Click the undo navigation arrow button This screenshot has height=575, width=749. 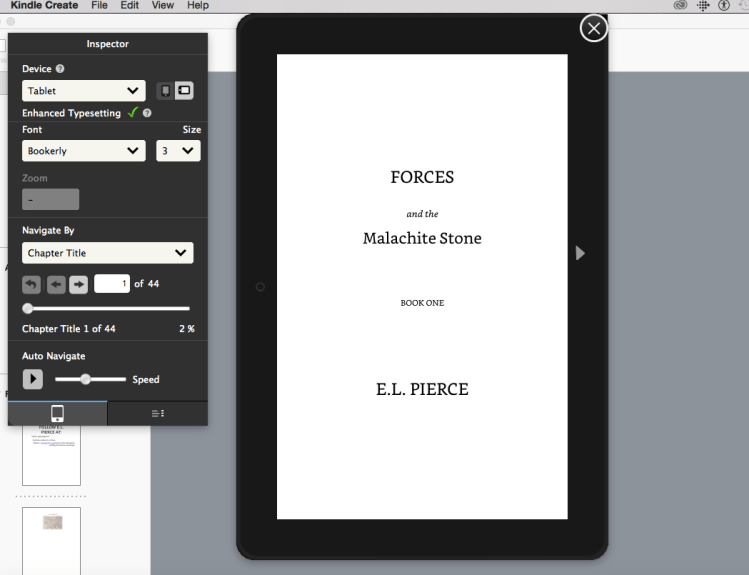[x=31, y=284]
